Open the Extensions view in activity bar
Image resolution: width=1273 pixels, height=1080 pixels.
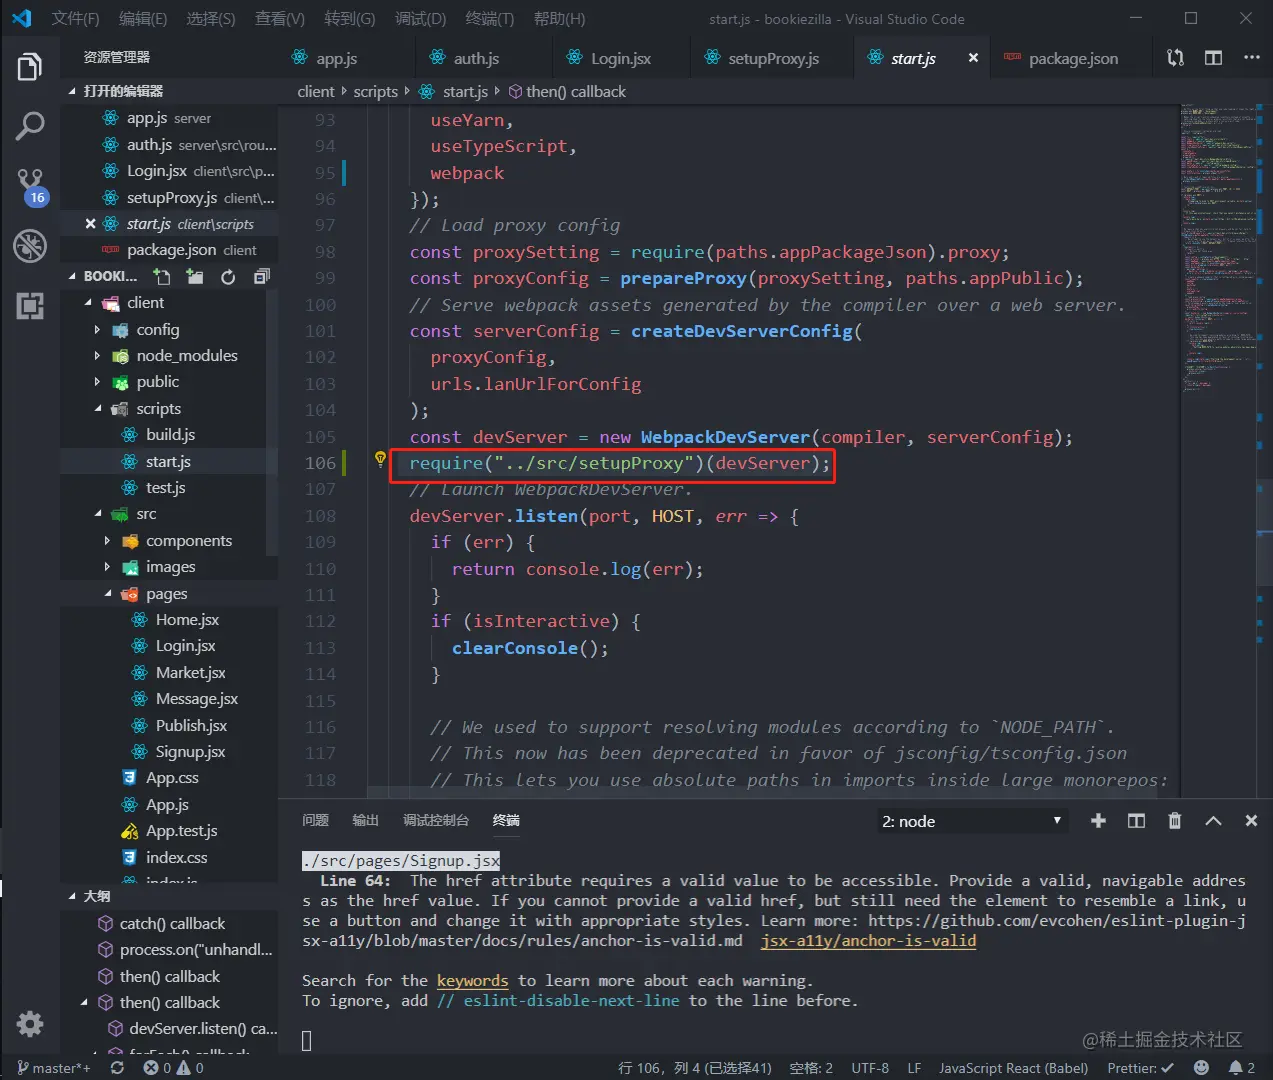(x=30, y=305)
